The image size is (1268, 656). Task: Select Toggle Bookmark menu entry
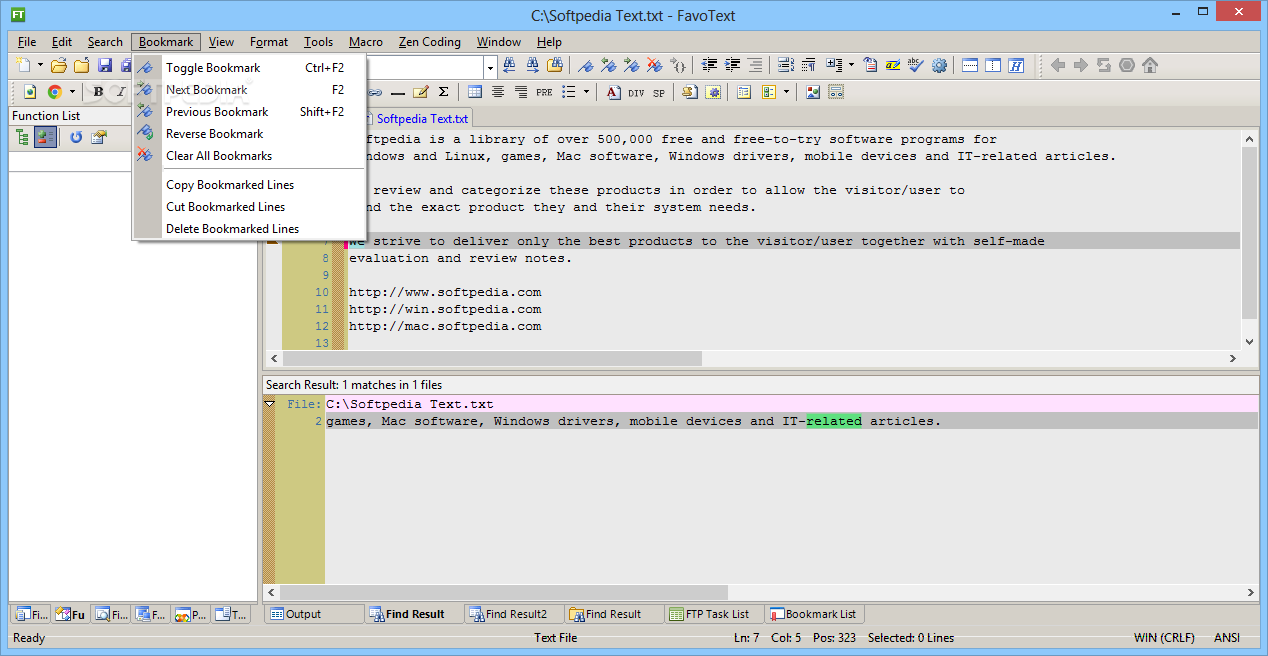(250, 68)
